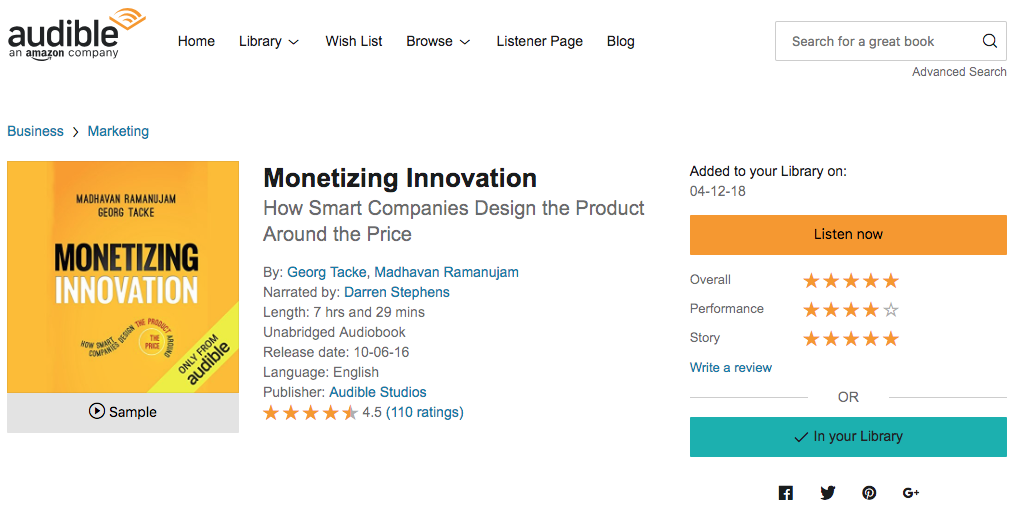Open the 110 ratings link
The image size is (1019, 514).
point(424,412)
